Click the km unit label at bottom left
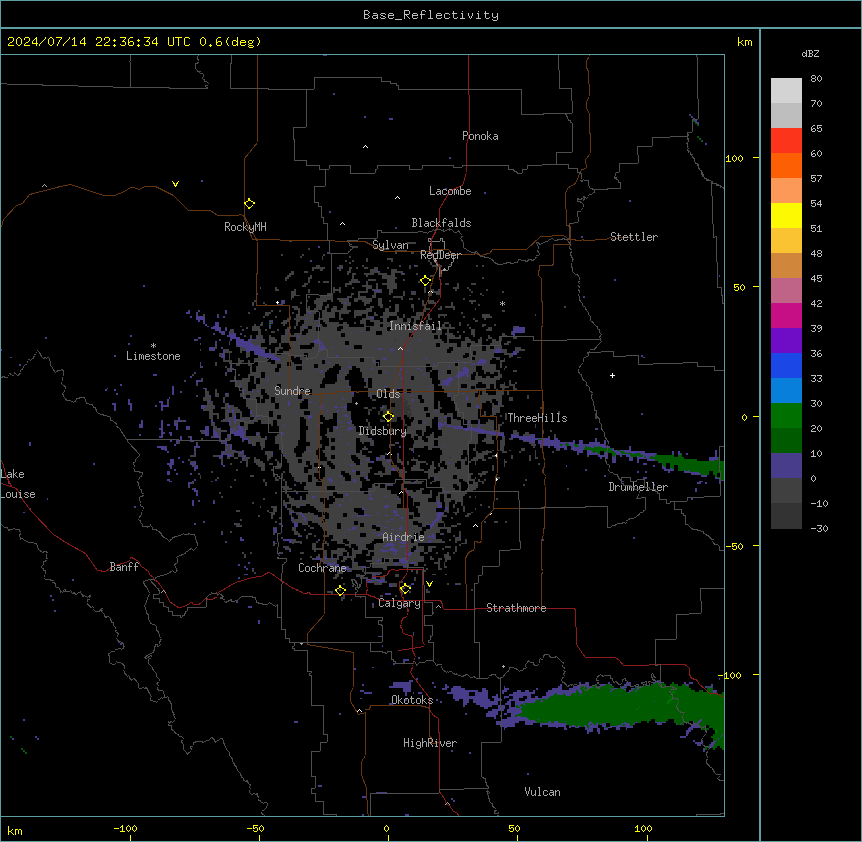This screenshot has height=842, width=862. pyautogui.click(x=15, y=830)
